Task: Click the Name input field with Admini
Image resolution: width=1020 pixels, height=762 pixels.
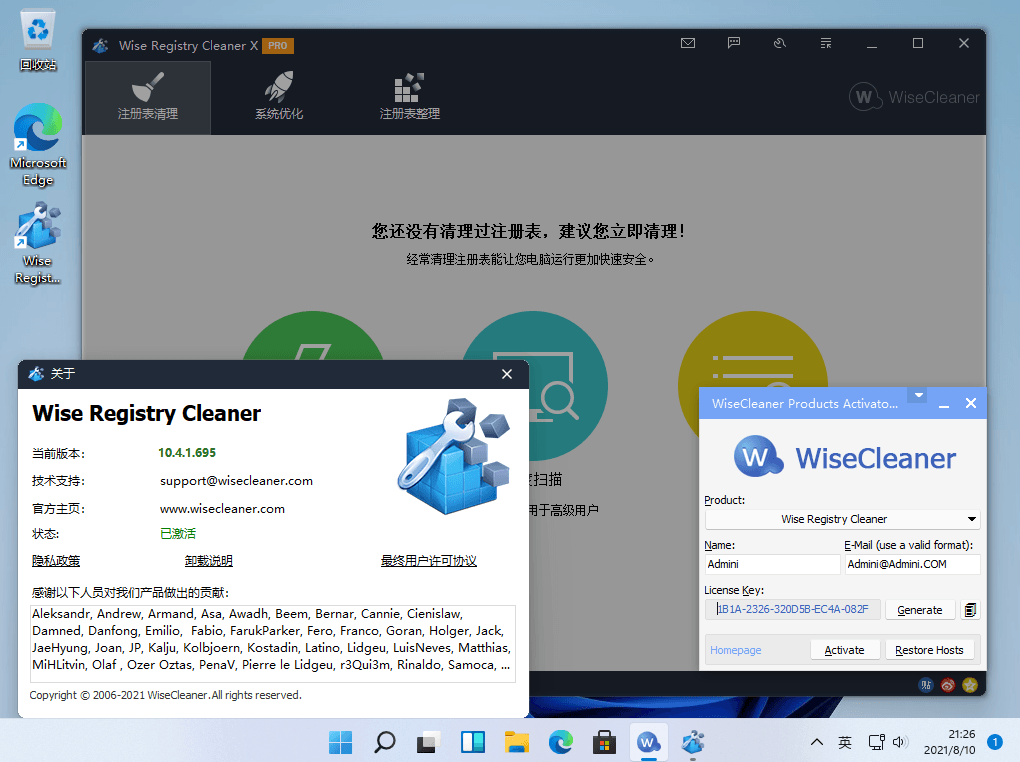Action: click(x=772, y=564)
